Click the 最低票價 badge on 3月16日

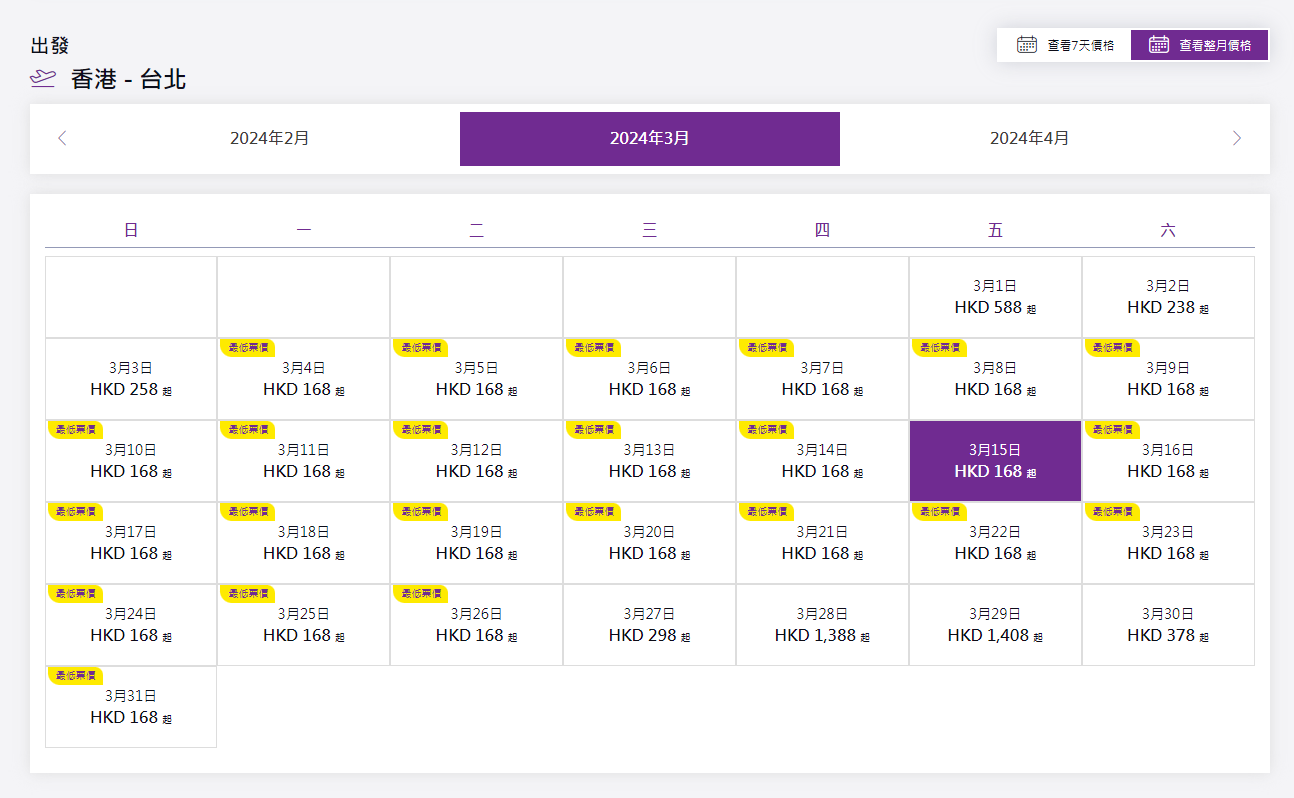(x=1112, y=430)
